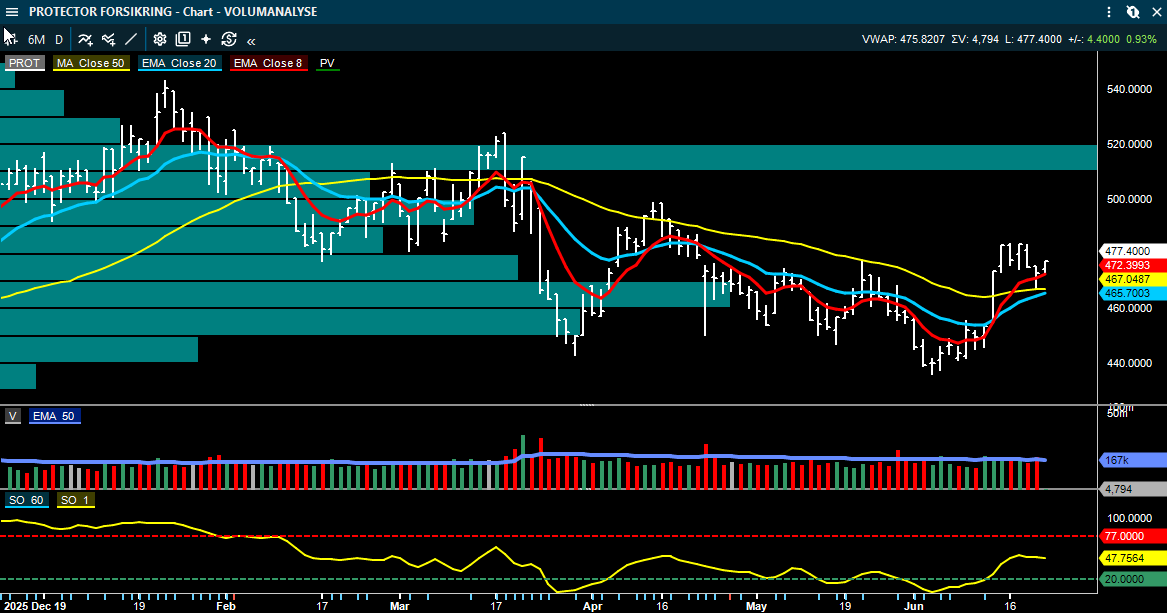Click the sparkle star toolbar icon

click(205, 39)
